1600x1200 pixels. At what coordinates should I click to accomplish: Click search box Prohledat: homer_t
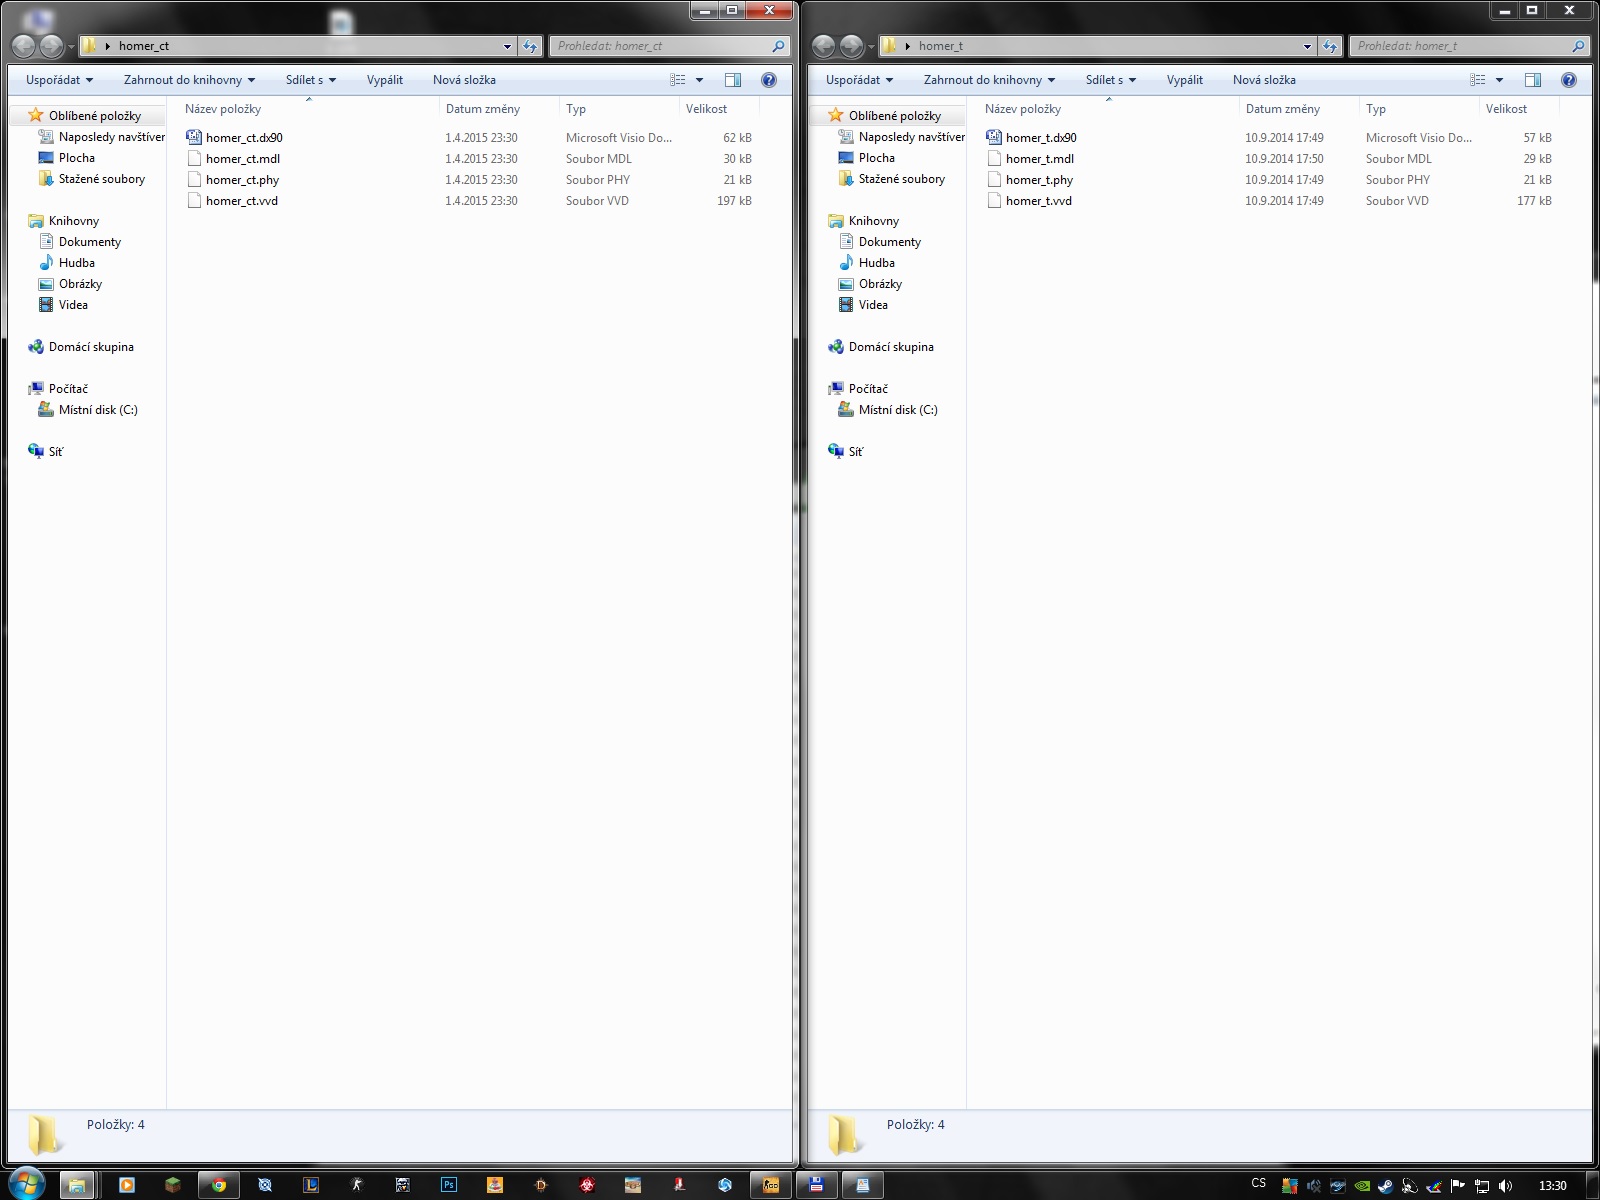(1468, 46)
